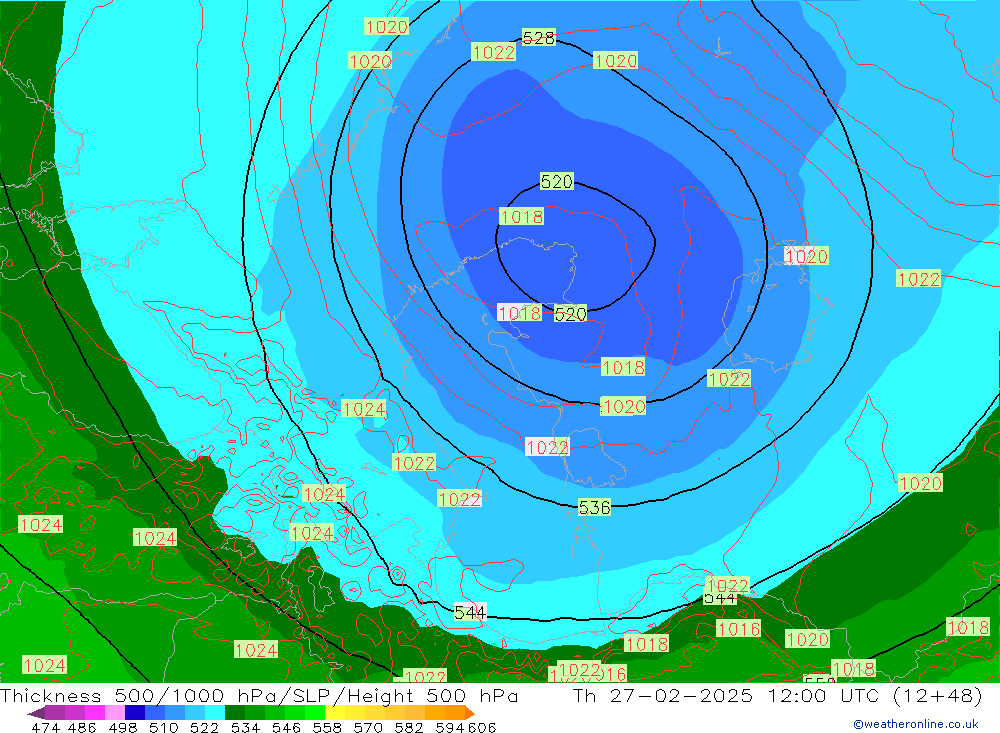Select the bright magenta legend swatch
The image size is (1000, 733).
[x=95, y=713]
